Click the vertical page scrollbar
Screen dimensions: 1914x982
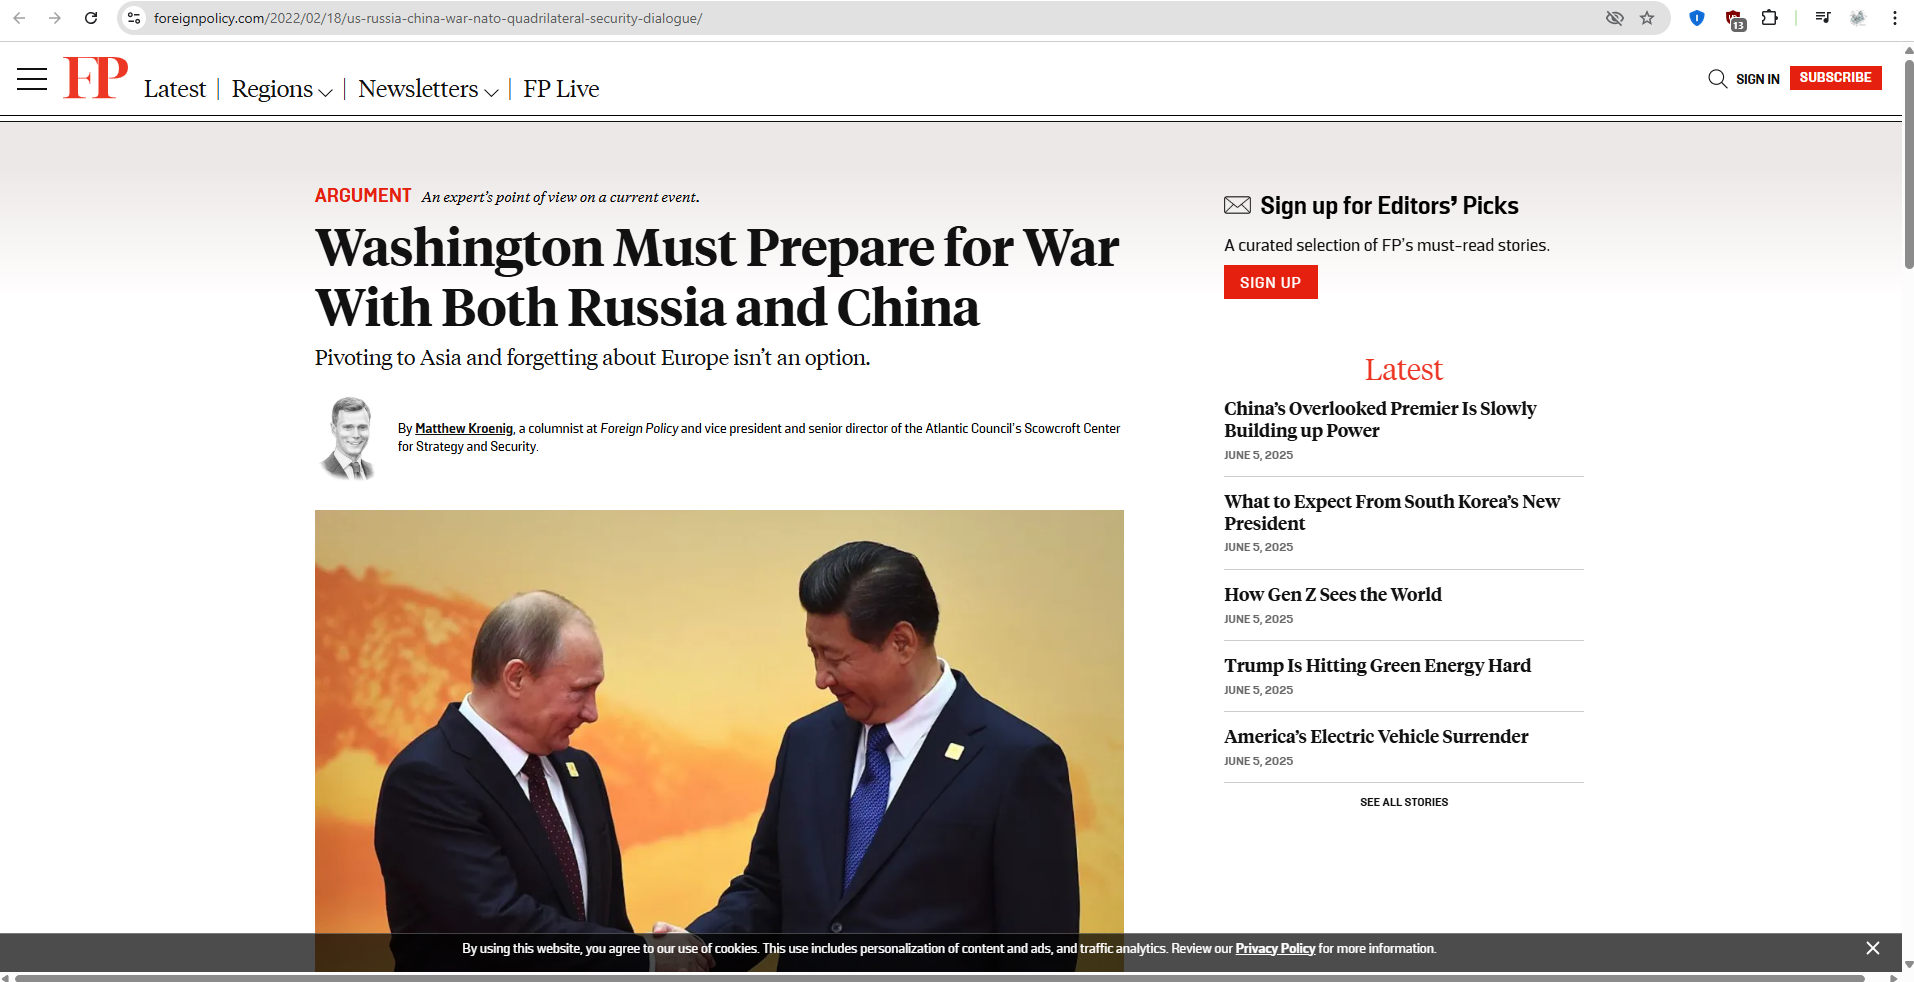click(x=1908, y=165)
